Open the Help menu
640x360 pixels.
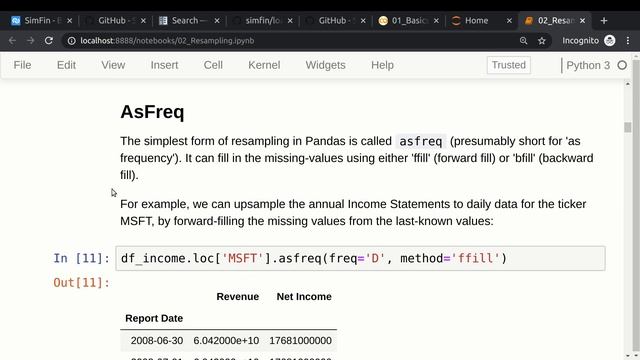(382, 65)
